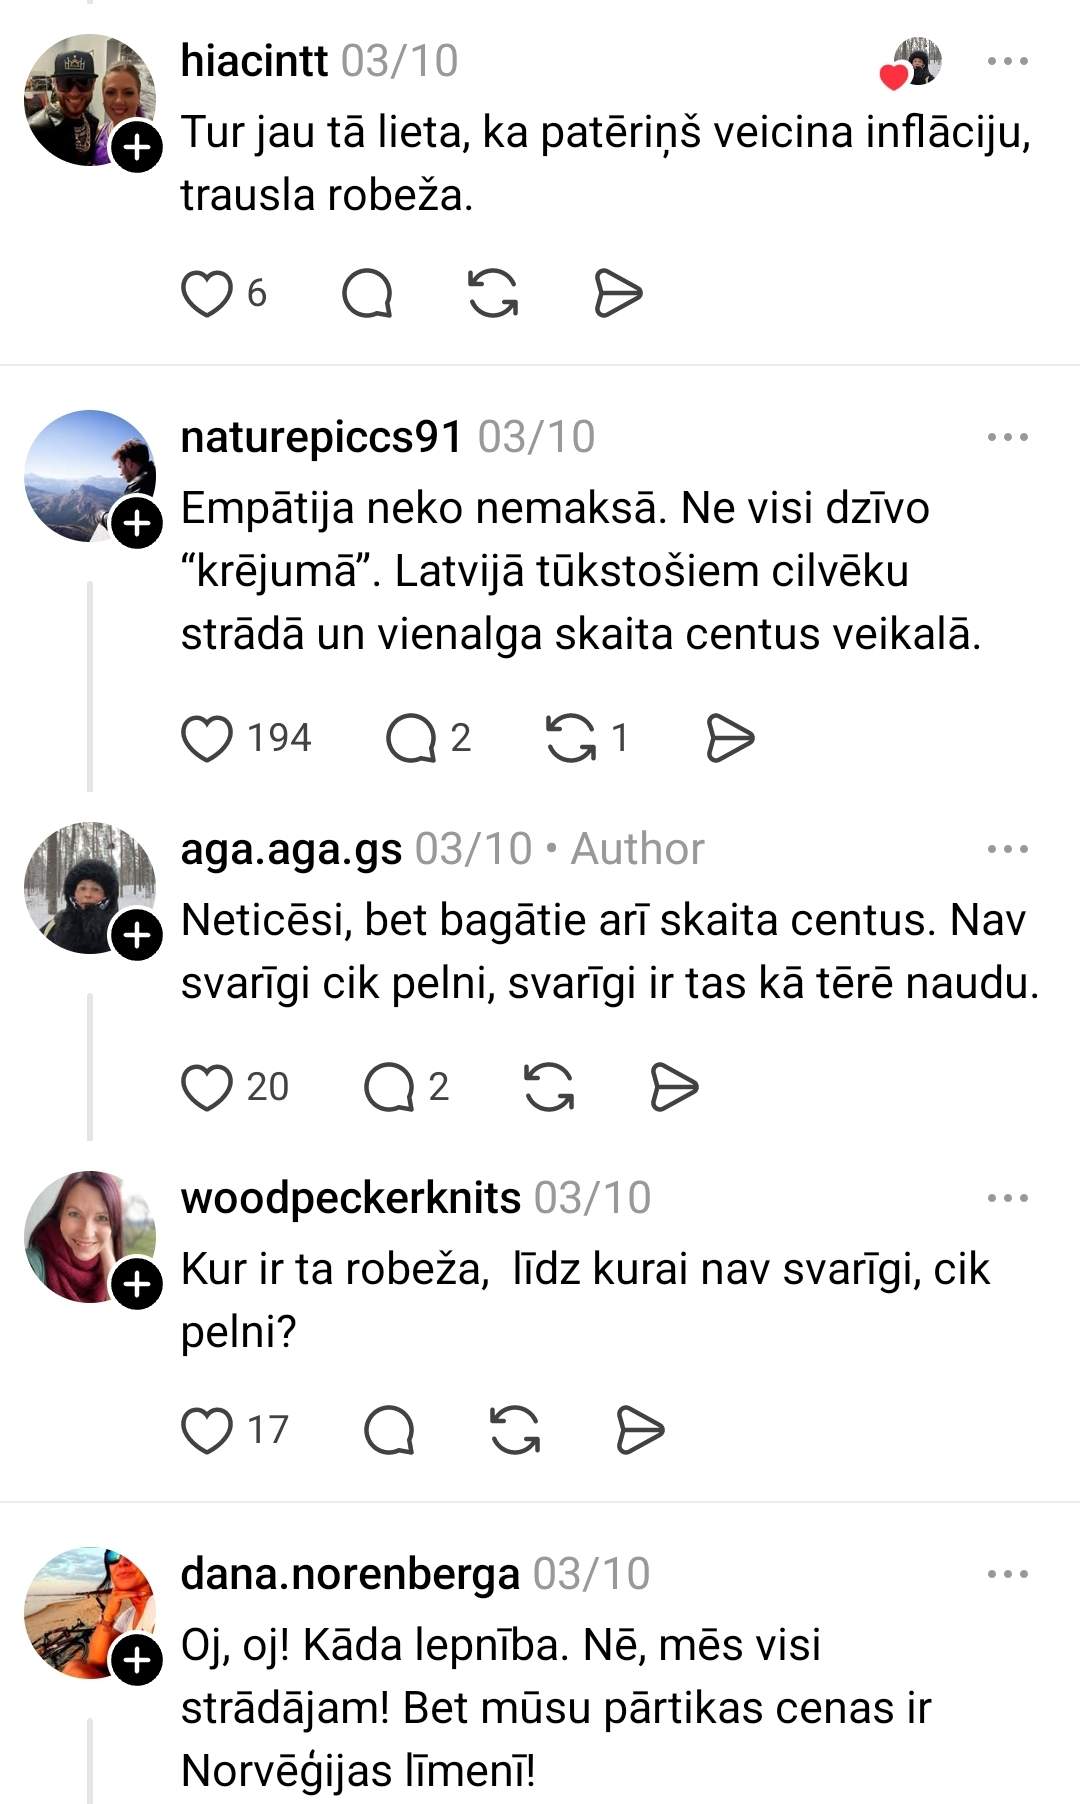The width and height of the screenshot is (1080, 1804).
Task: Repost the woodpeckerknits comment
Action: (x=515, y=1430)
